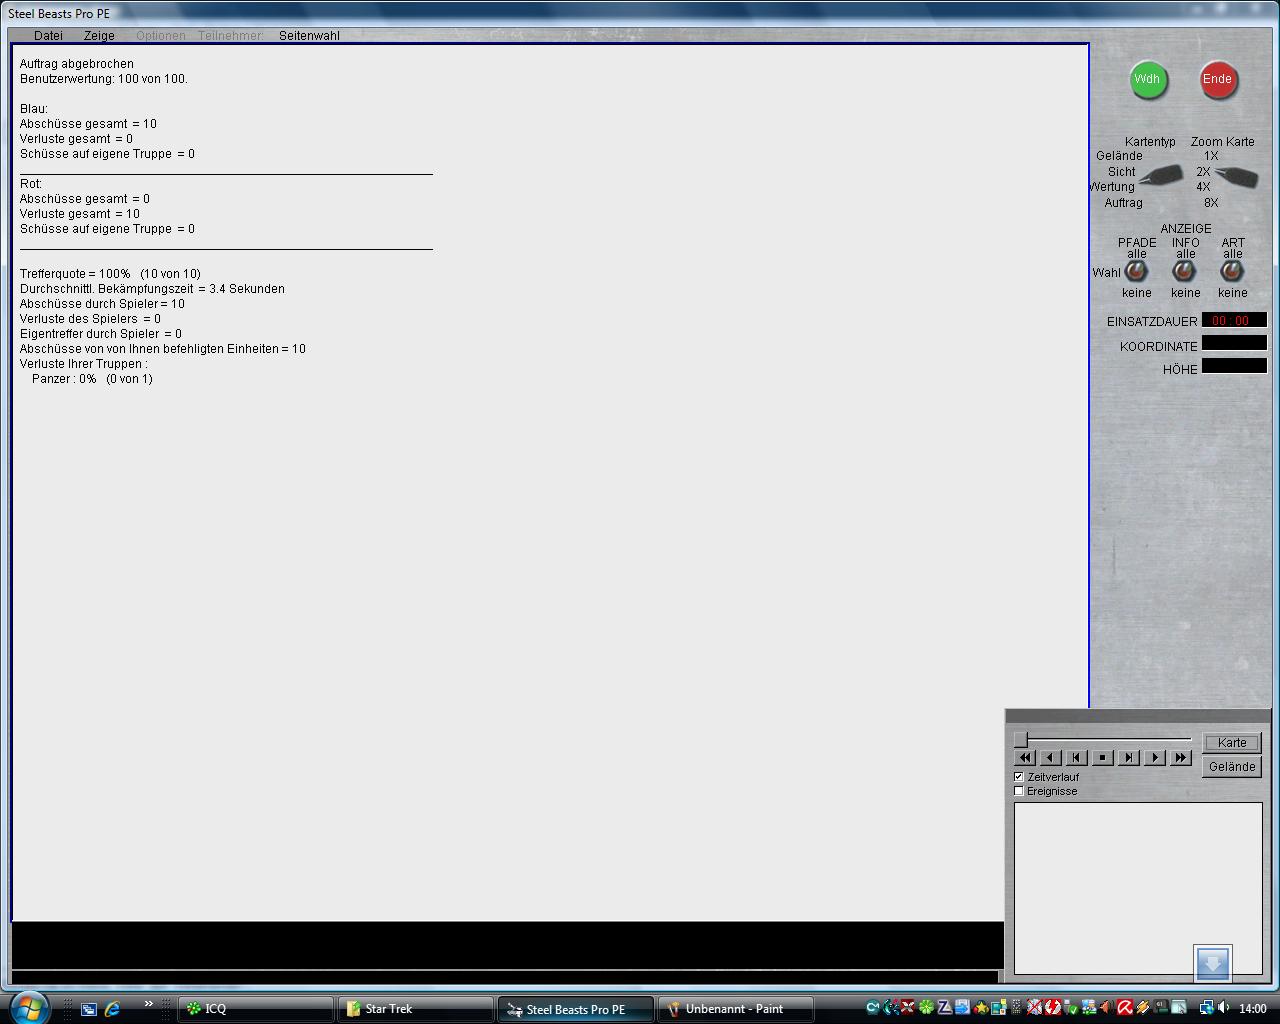Viewport: 1280px width, 1024px height.
Task: Click the skip to next event button
Action: [x=1129, y=758]
